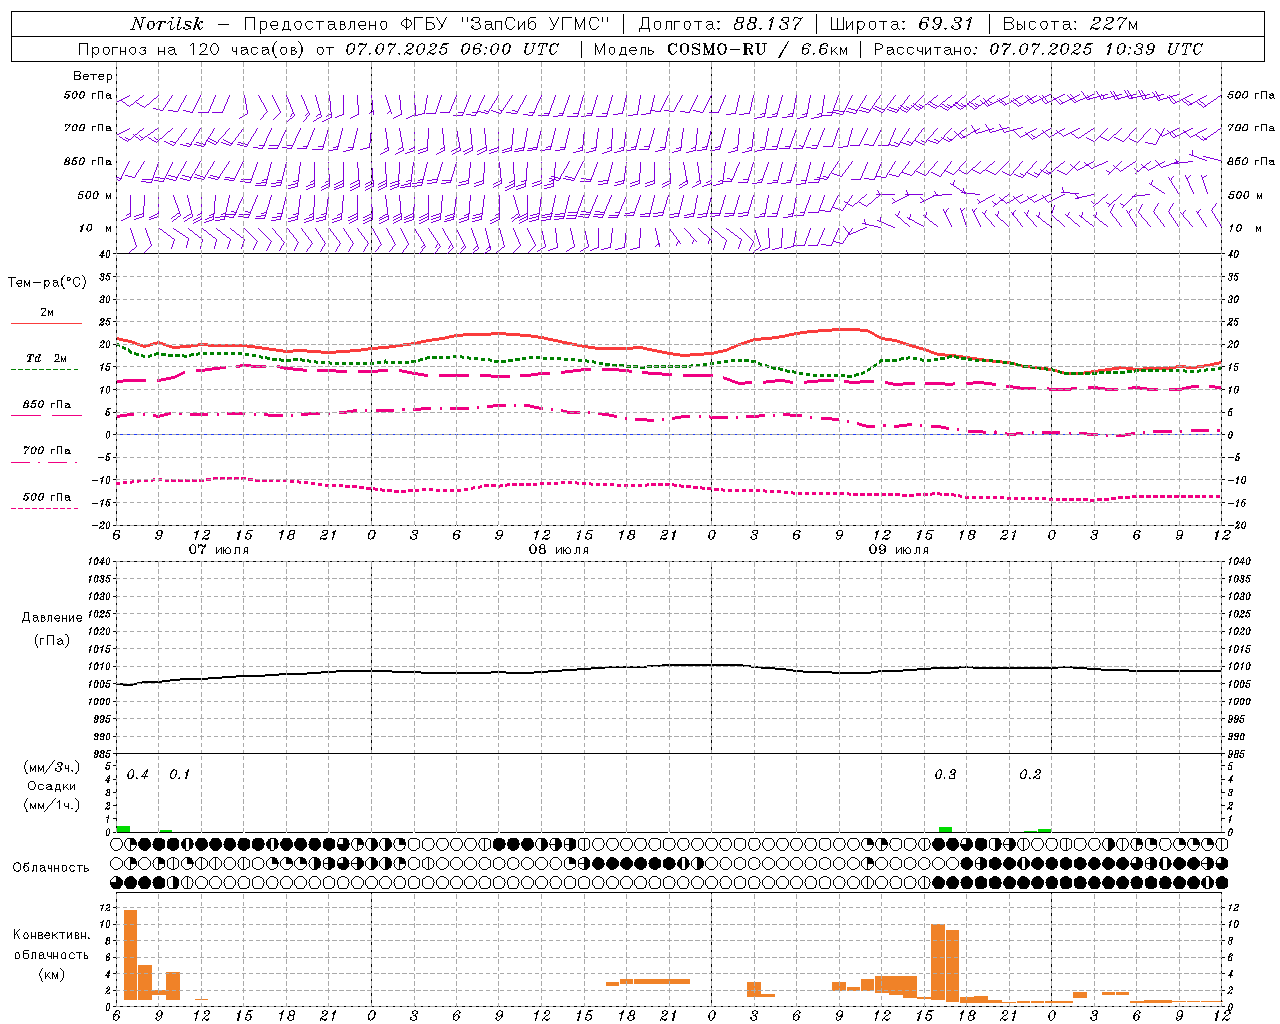The height and width of the screenshot is (1024, 1280).
Task: Click the 'Модель COSMO-RU / 6.6км' label
Action: (x=720, y=49)
